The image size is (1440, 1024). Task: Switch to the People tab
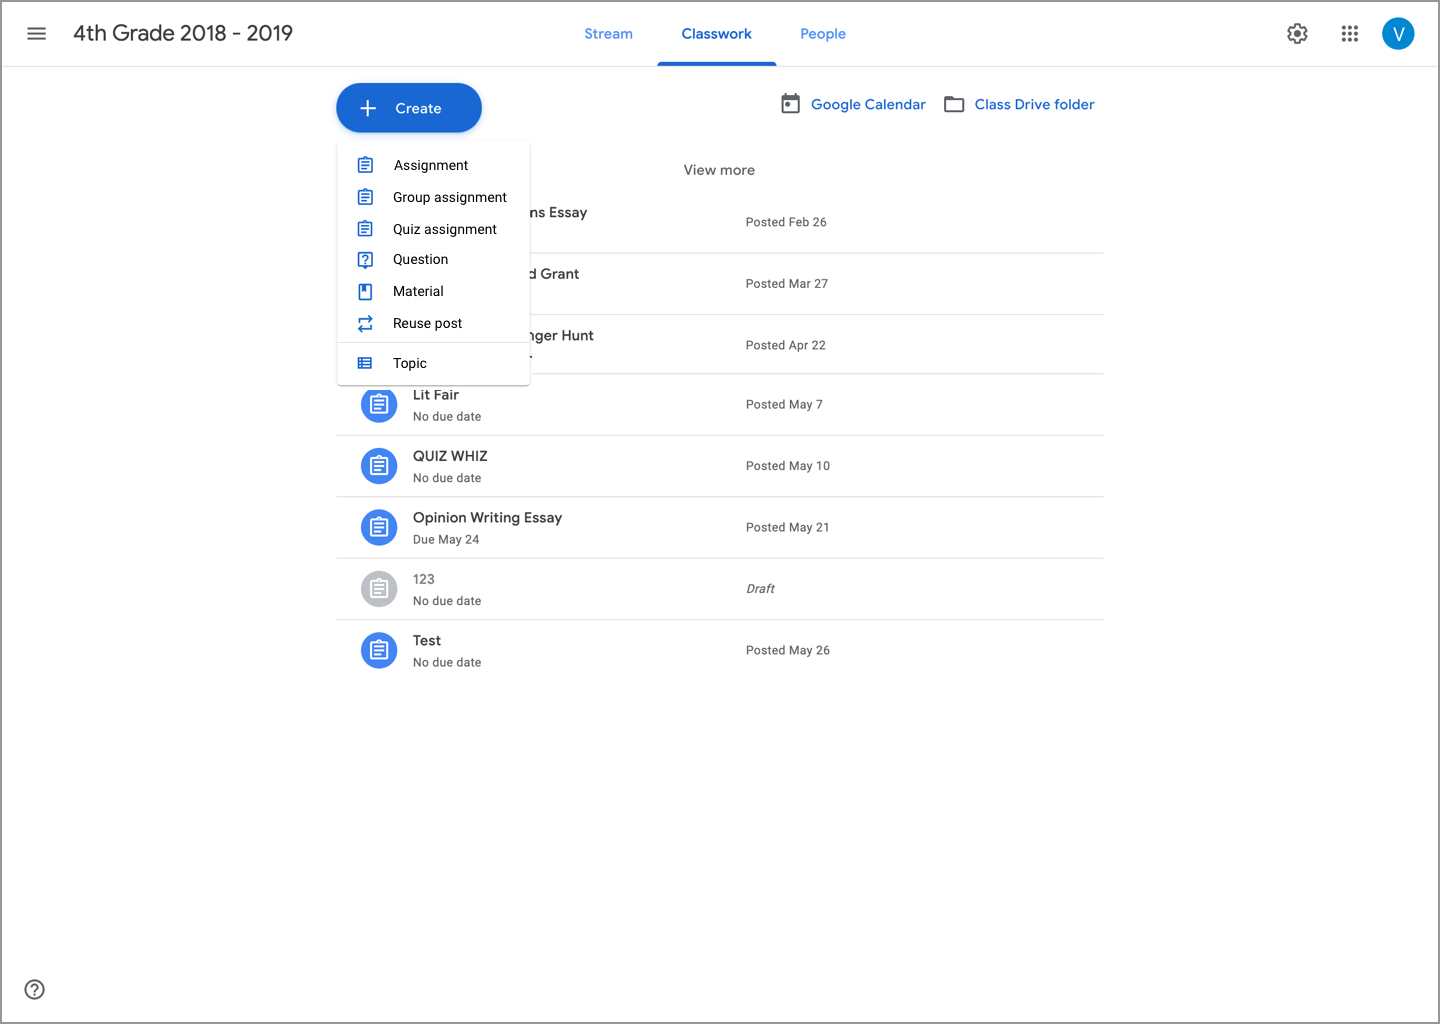coord(822,34)
